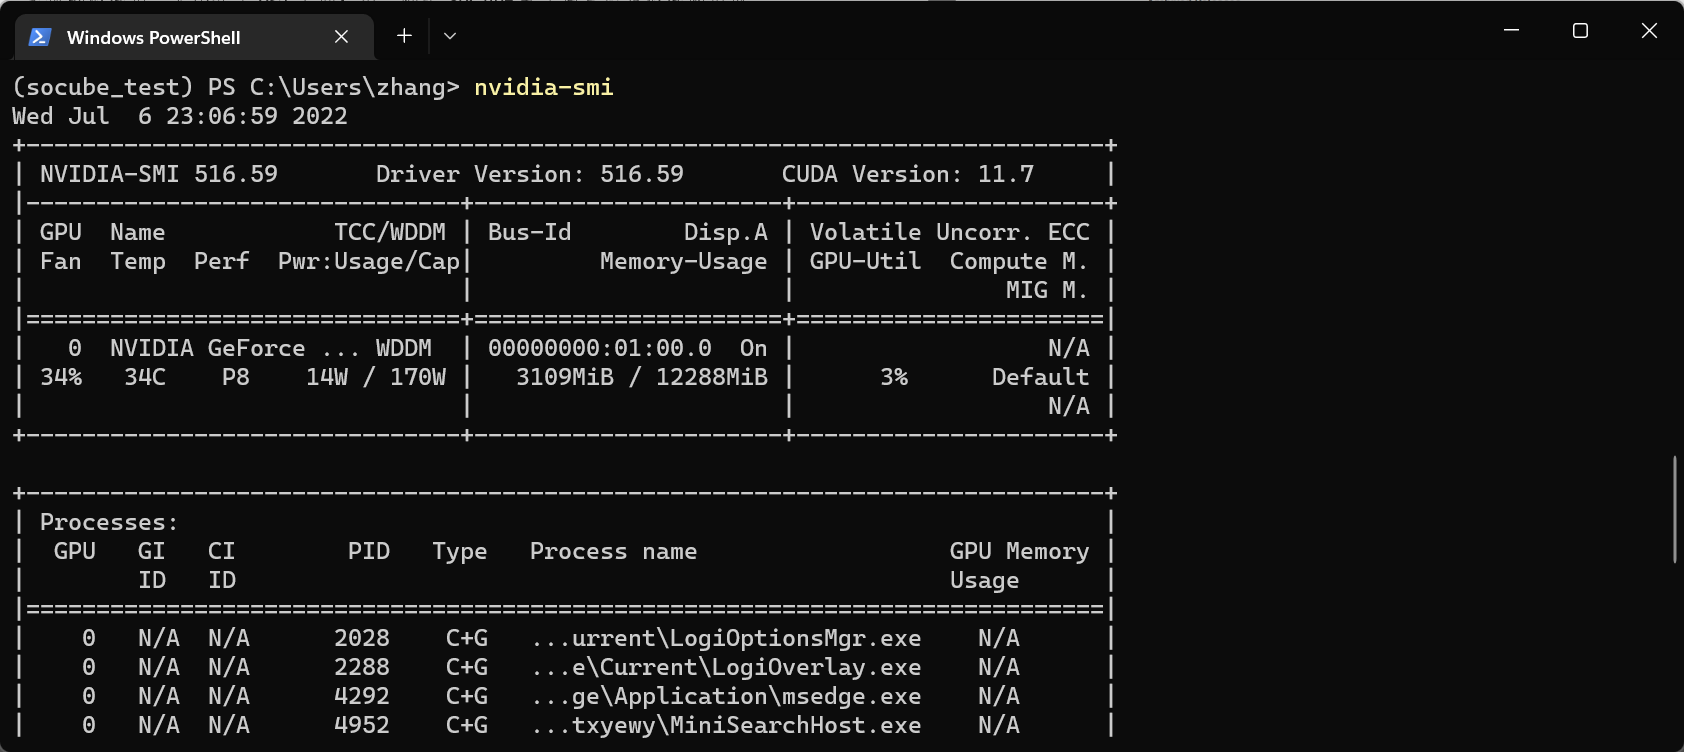Close the Windows PowerShell tab

(x=341, y=37)
